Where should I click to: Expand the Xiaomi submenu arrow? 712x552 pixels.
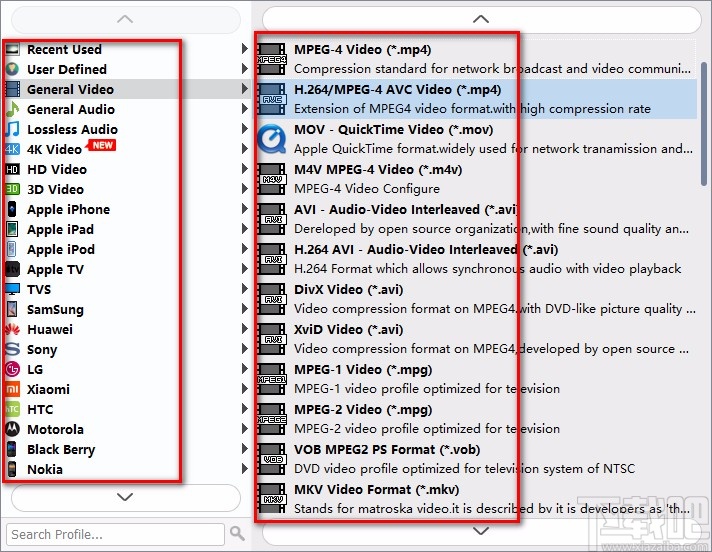(245, 389)
